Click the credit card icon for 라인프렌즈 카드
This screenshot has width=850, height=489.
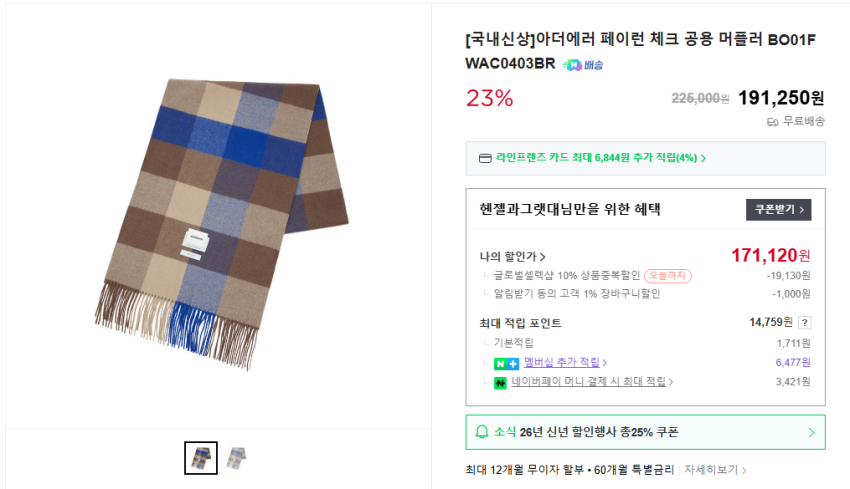pos(485,158)
